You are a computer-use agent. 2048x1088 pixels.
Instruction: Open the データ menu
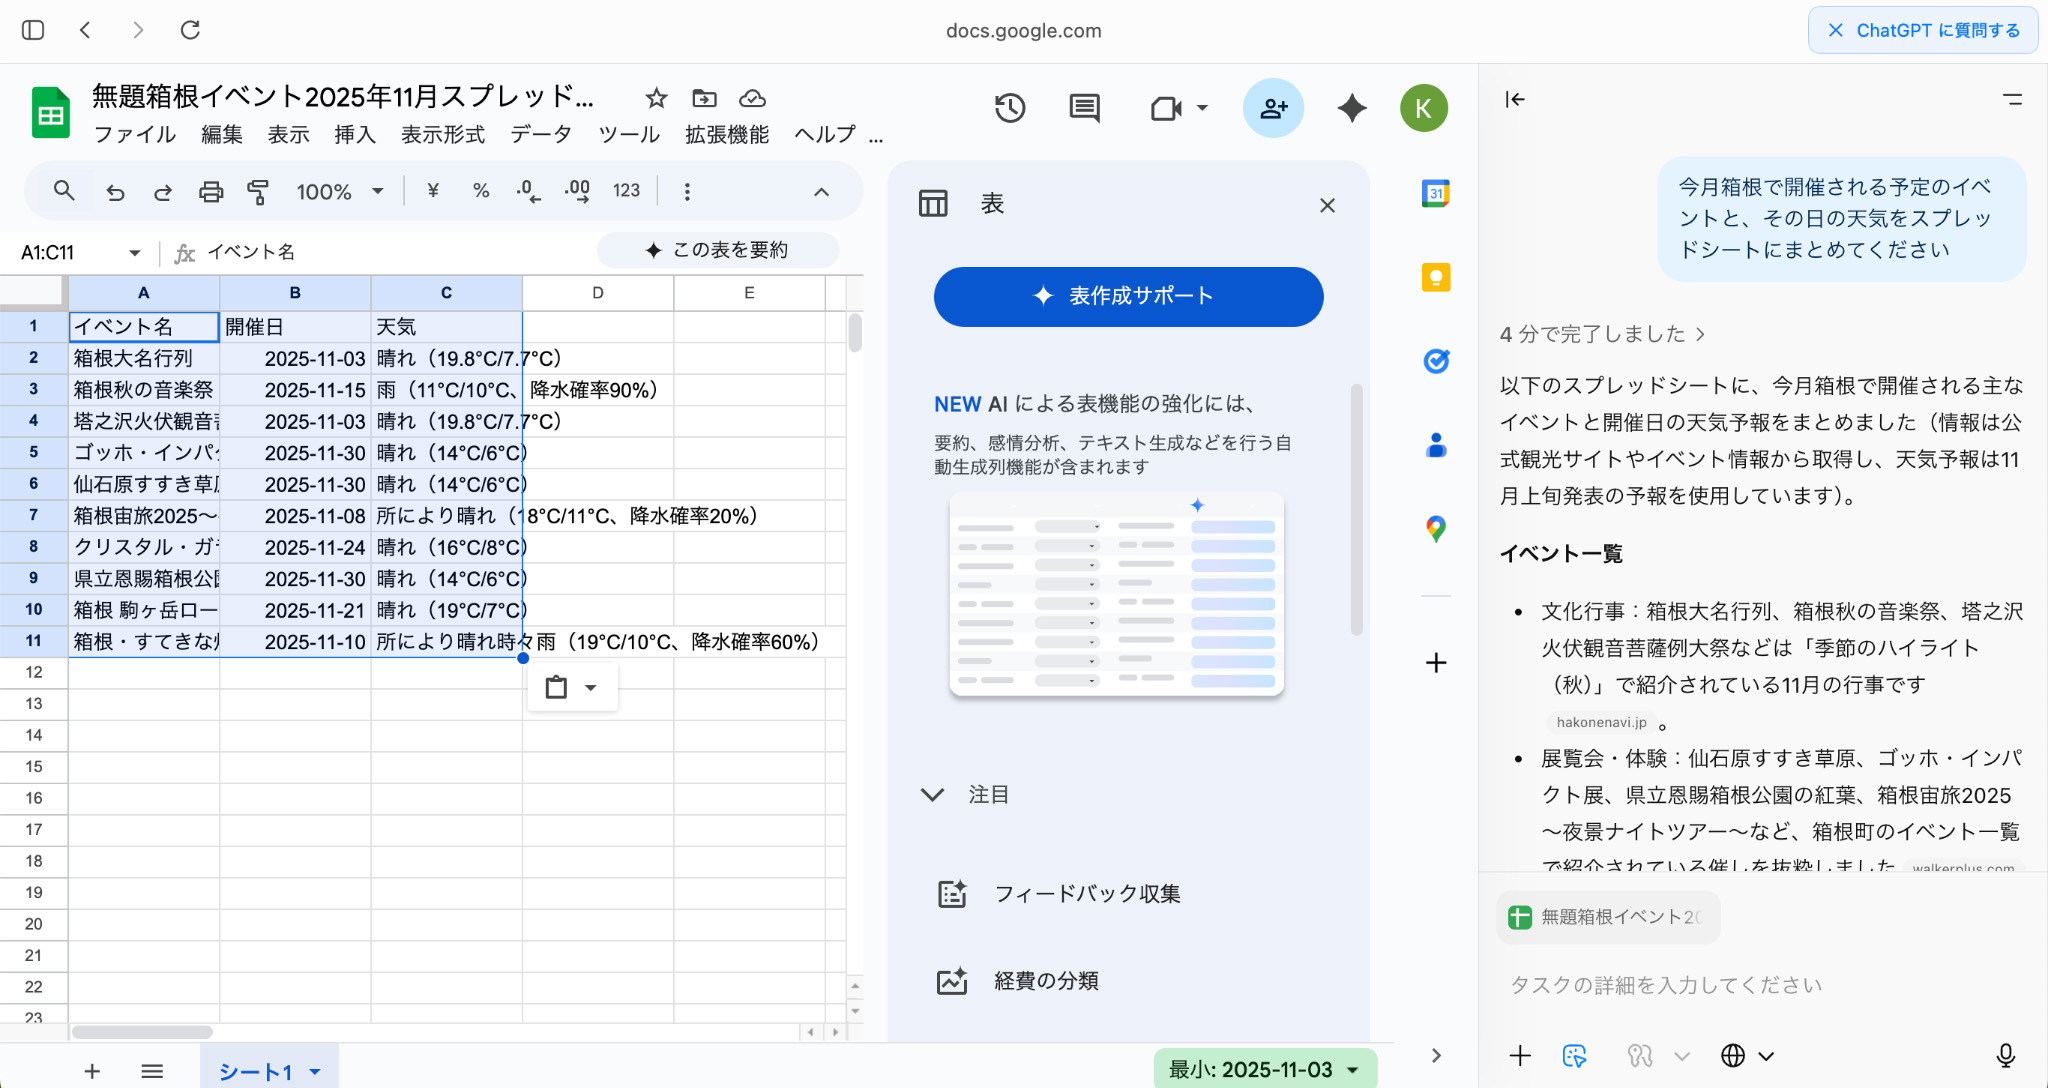541,134
